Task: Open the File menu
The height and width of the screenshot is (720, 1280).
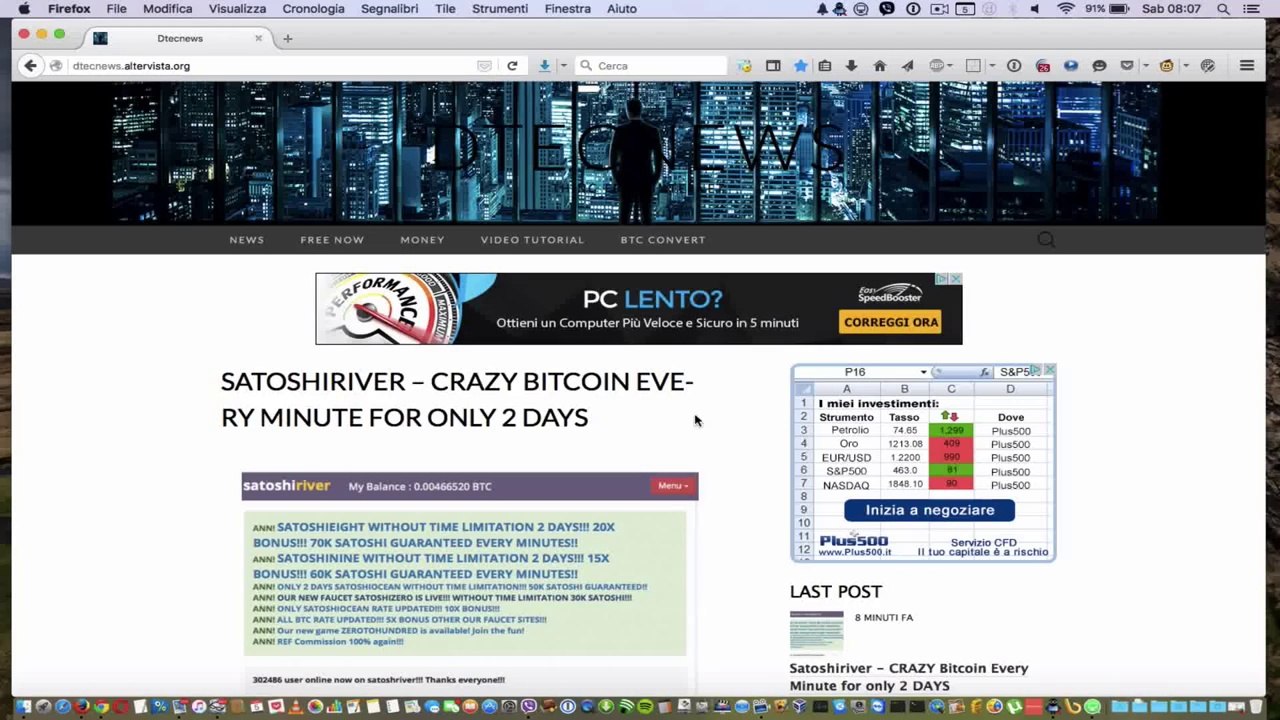Action: coord(117,9)
